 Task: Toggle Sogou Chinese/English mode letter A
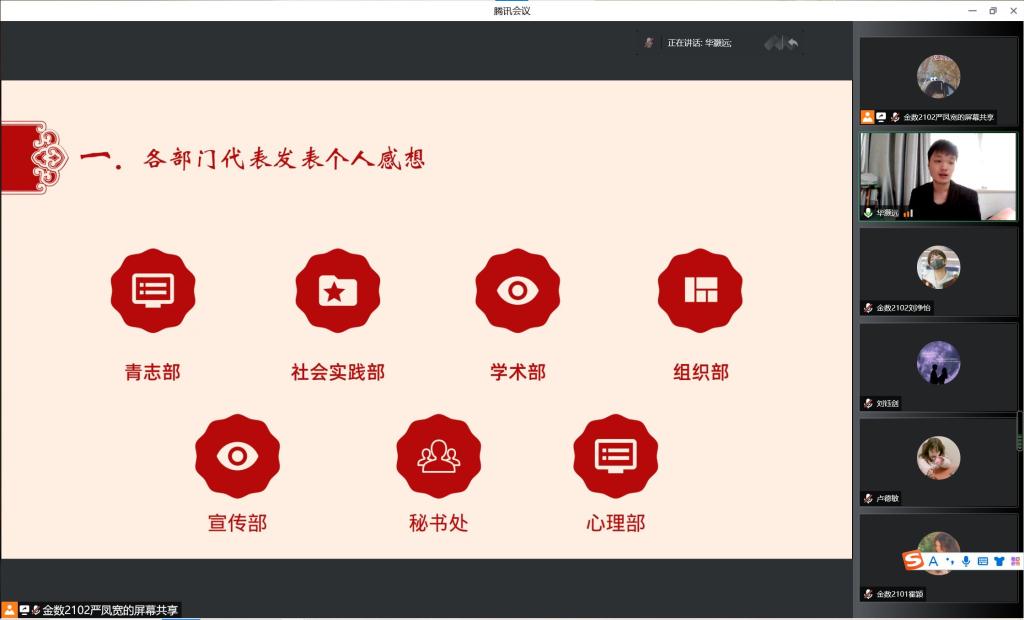point(933,562)
